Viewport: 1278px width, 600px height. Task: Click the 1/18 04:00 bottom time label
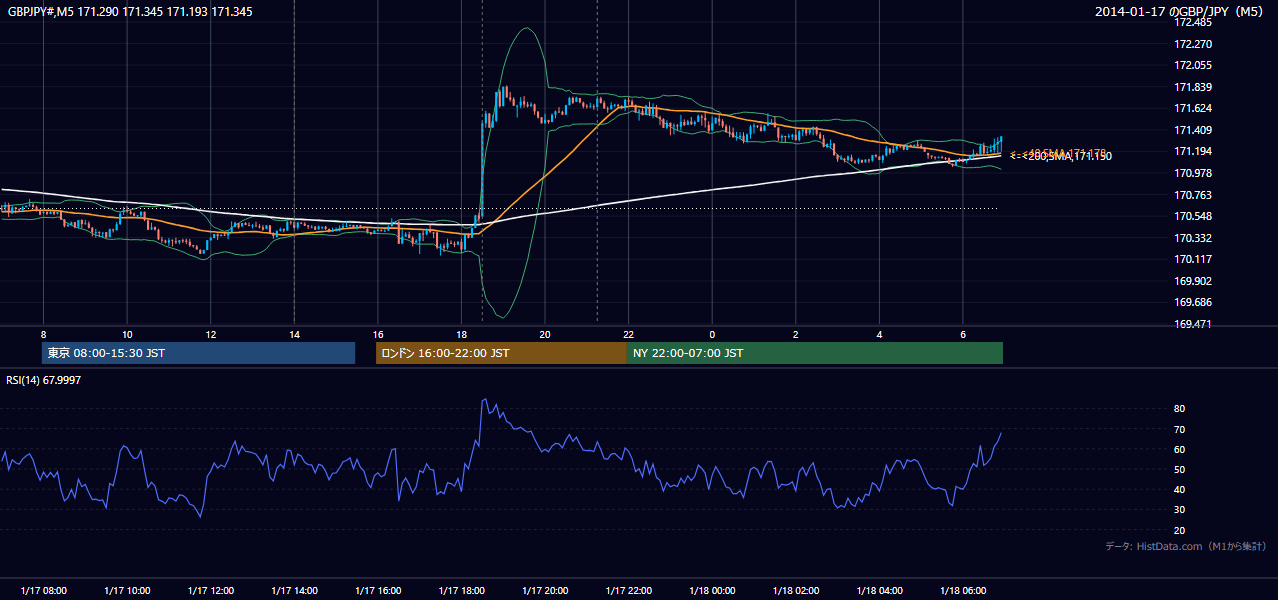[x=879, y=590]
